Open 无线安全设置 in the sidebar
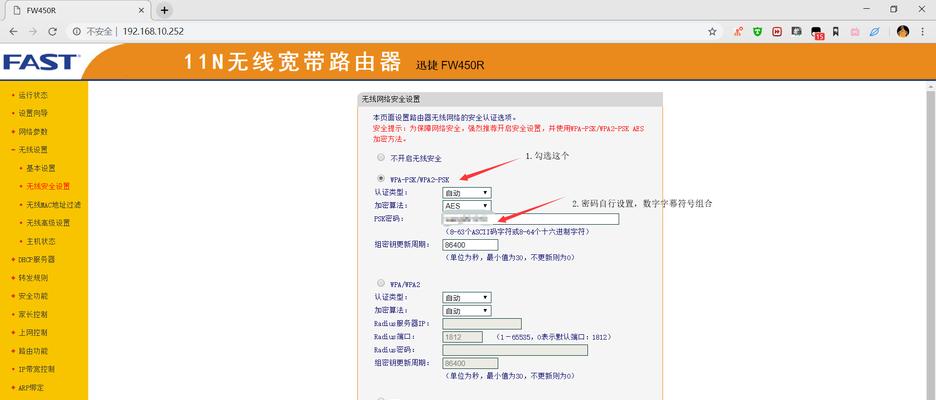936x400 pixels. click(x=48, y=186)
